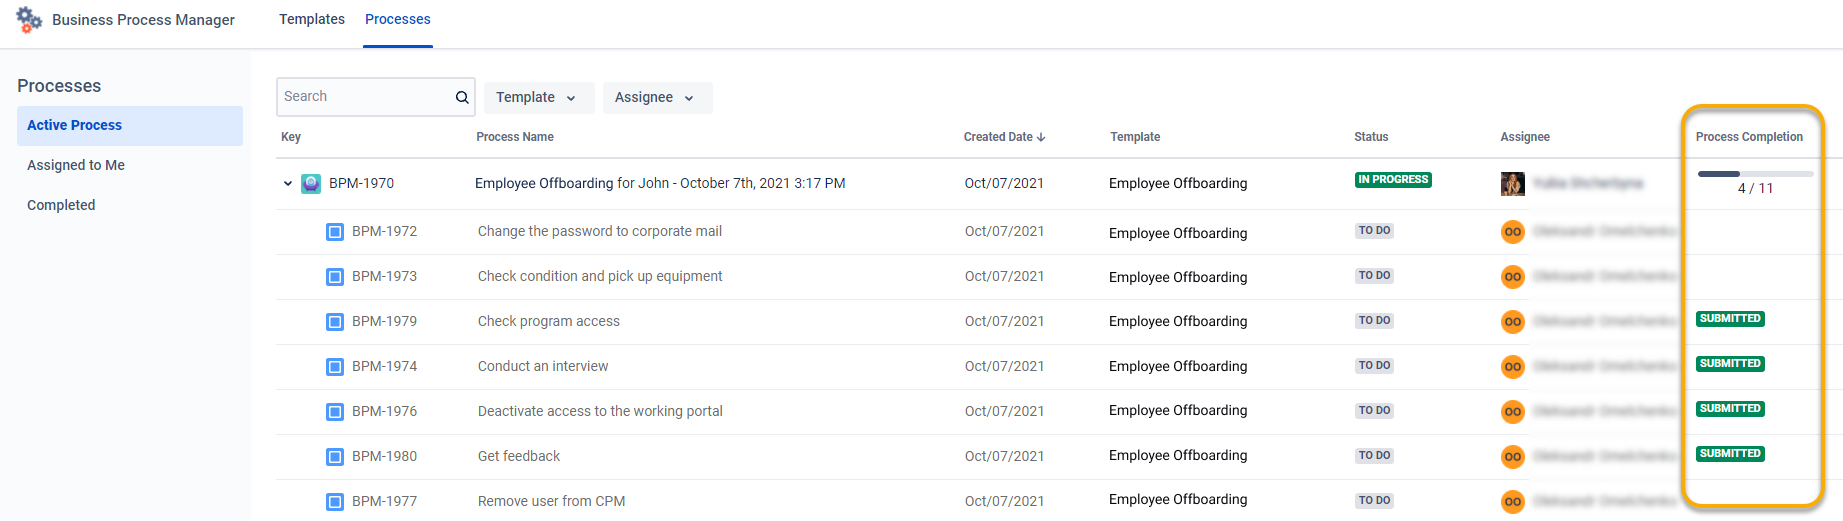This screenshot has height=521, width=1843.
Task: Click the OO avatar in BPM-1977 row
Action: click(x=1513, y=502)
